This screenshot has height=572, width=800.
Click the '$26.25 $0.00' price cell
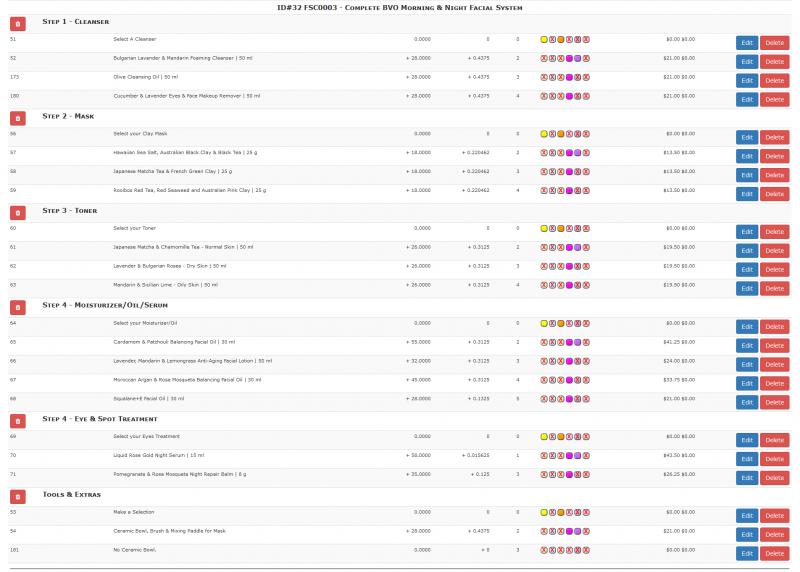(679, 474)
